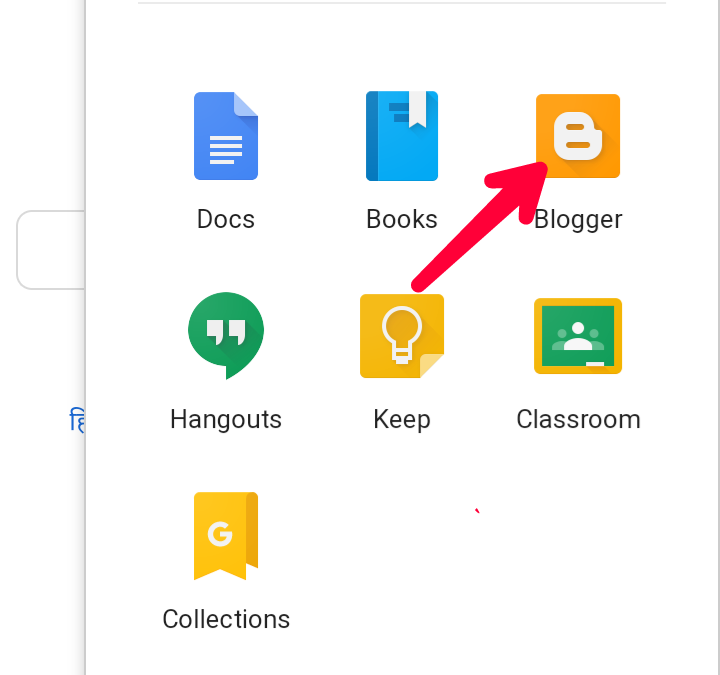Select the Books text label
Viewport: 720px width, 675px height.
(x=402, y=219)
